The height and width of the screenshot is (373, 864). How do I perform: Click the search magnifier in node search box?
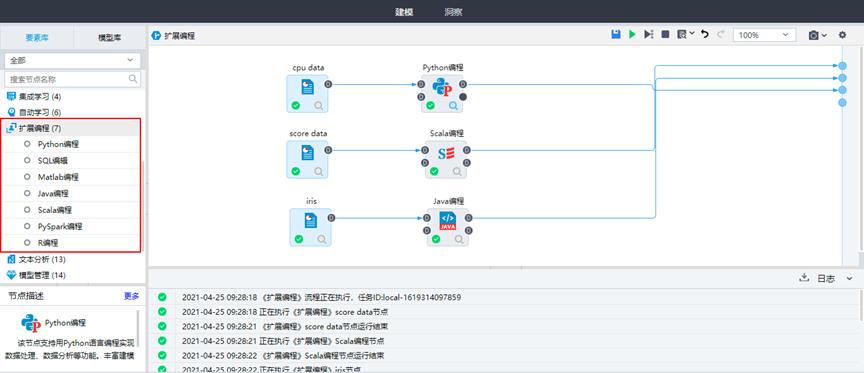[133, 79]
